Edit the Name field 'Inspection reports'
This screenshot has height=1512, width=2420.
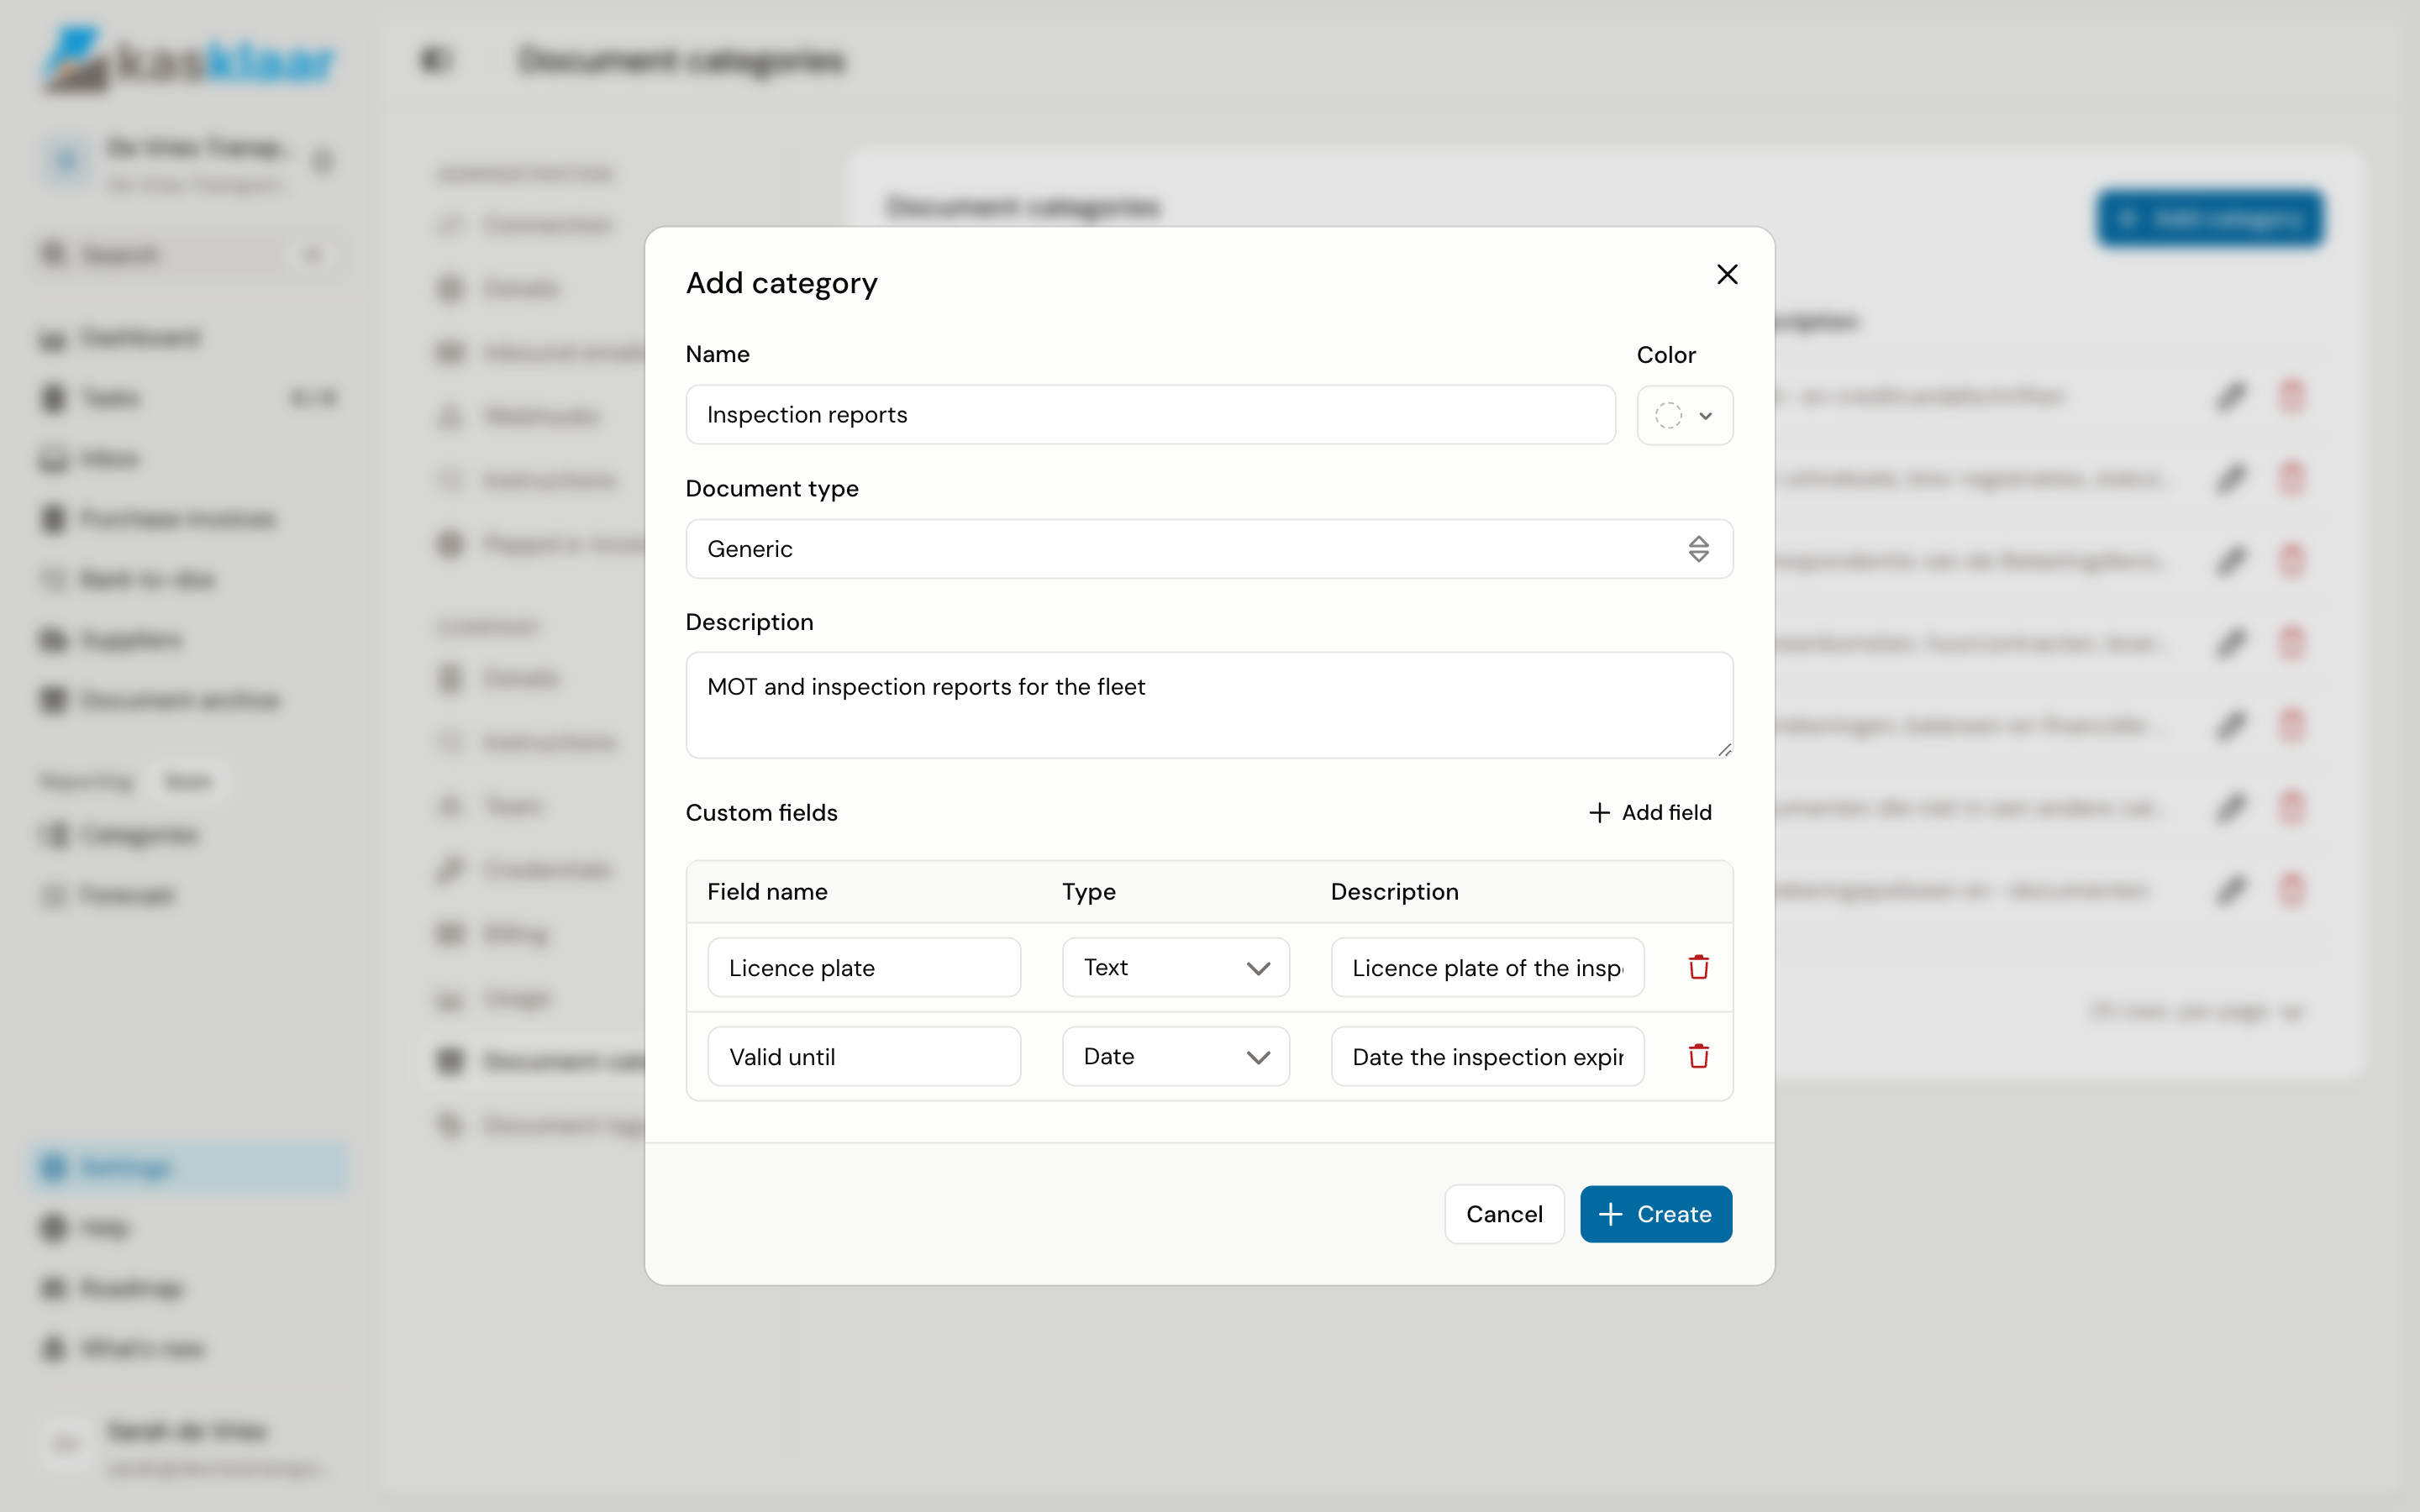(1150, 415)
